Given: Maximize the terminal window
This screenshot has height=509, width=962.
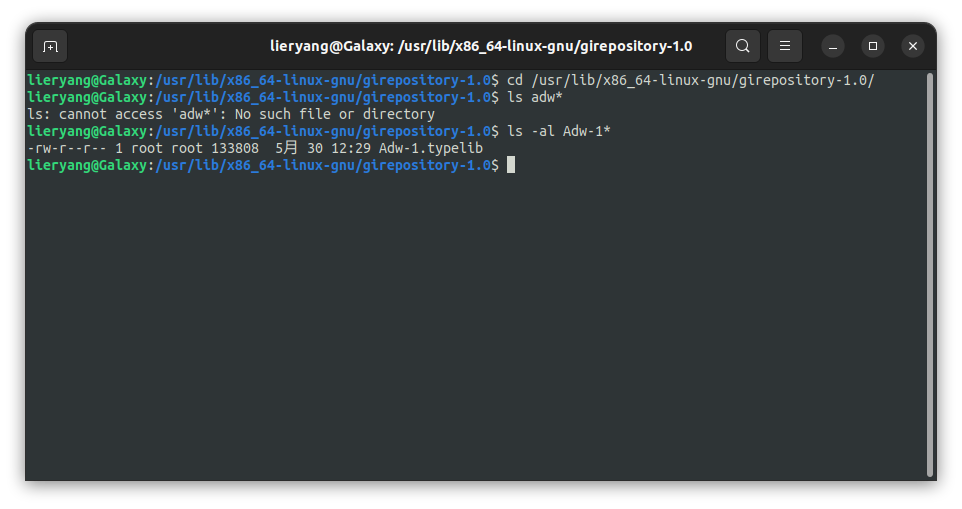Looking at the screenshot, I should (x=872, y=47).
